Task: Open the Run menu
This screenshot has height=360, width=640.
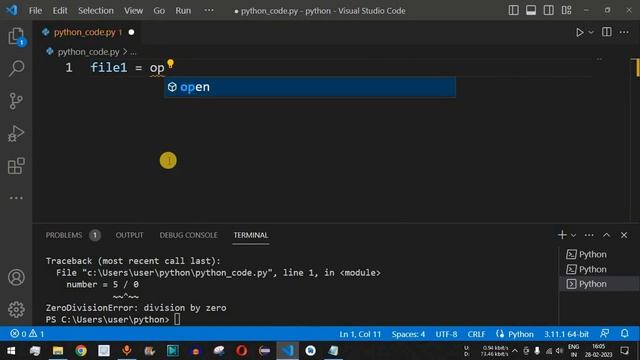Action: point(183,11)
